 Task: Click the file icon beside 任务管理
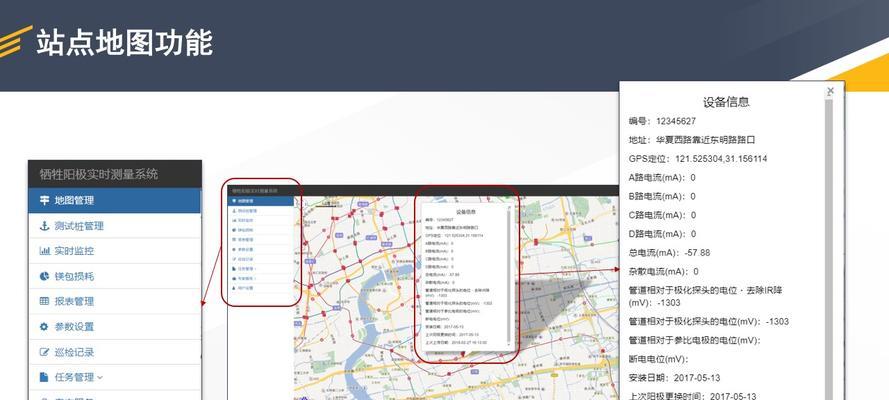(44, 377)
